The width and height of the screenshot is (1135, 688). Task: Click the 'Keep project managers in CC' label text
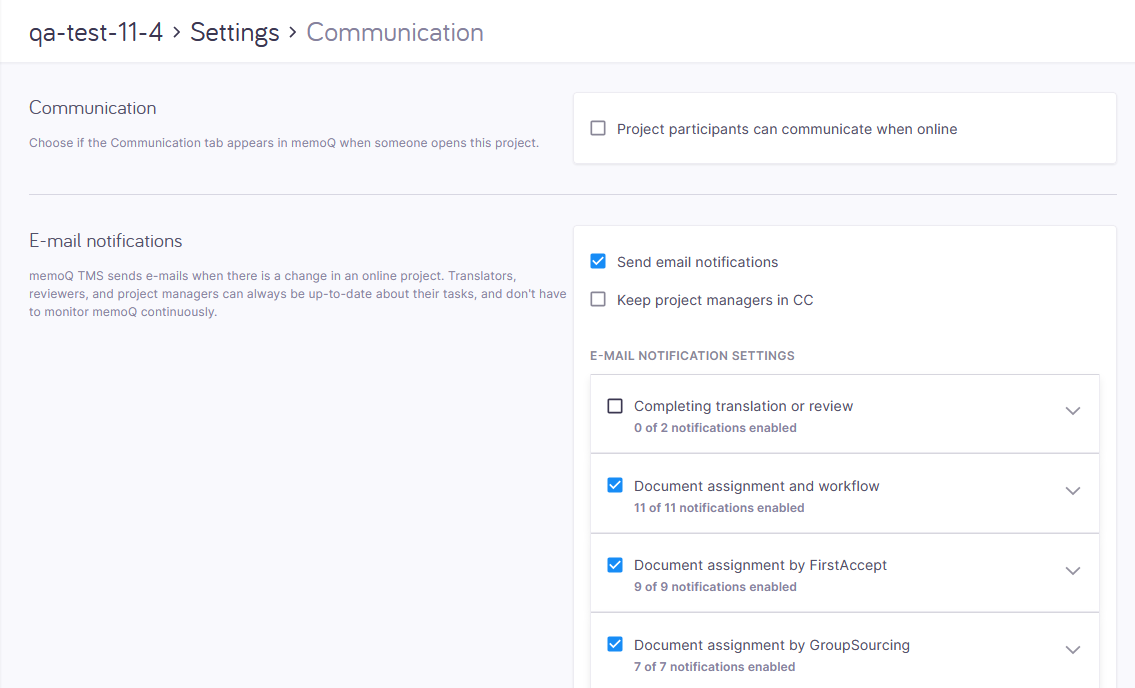pos(714,300)
